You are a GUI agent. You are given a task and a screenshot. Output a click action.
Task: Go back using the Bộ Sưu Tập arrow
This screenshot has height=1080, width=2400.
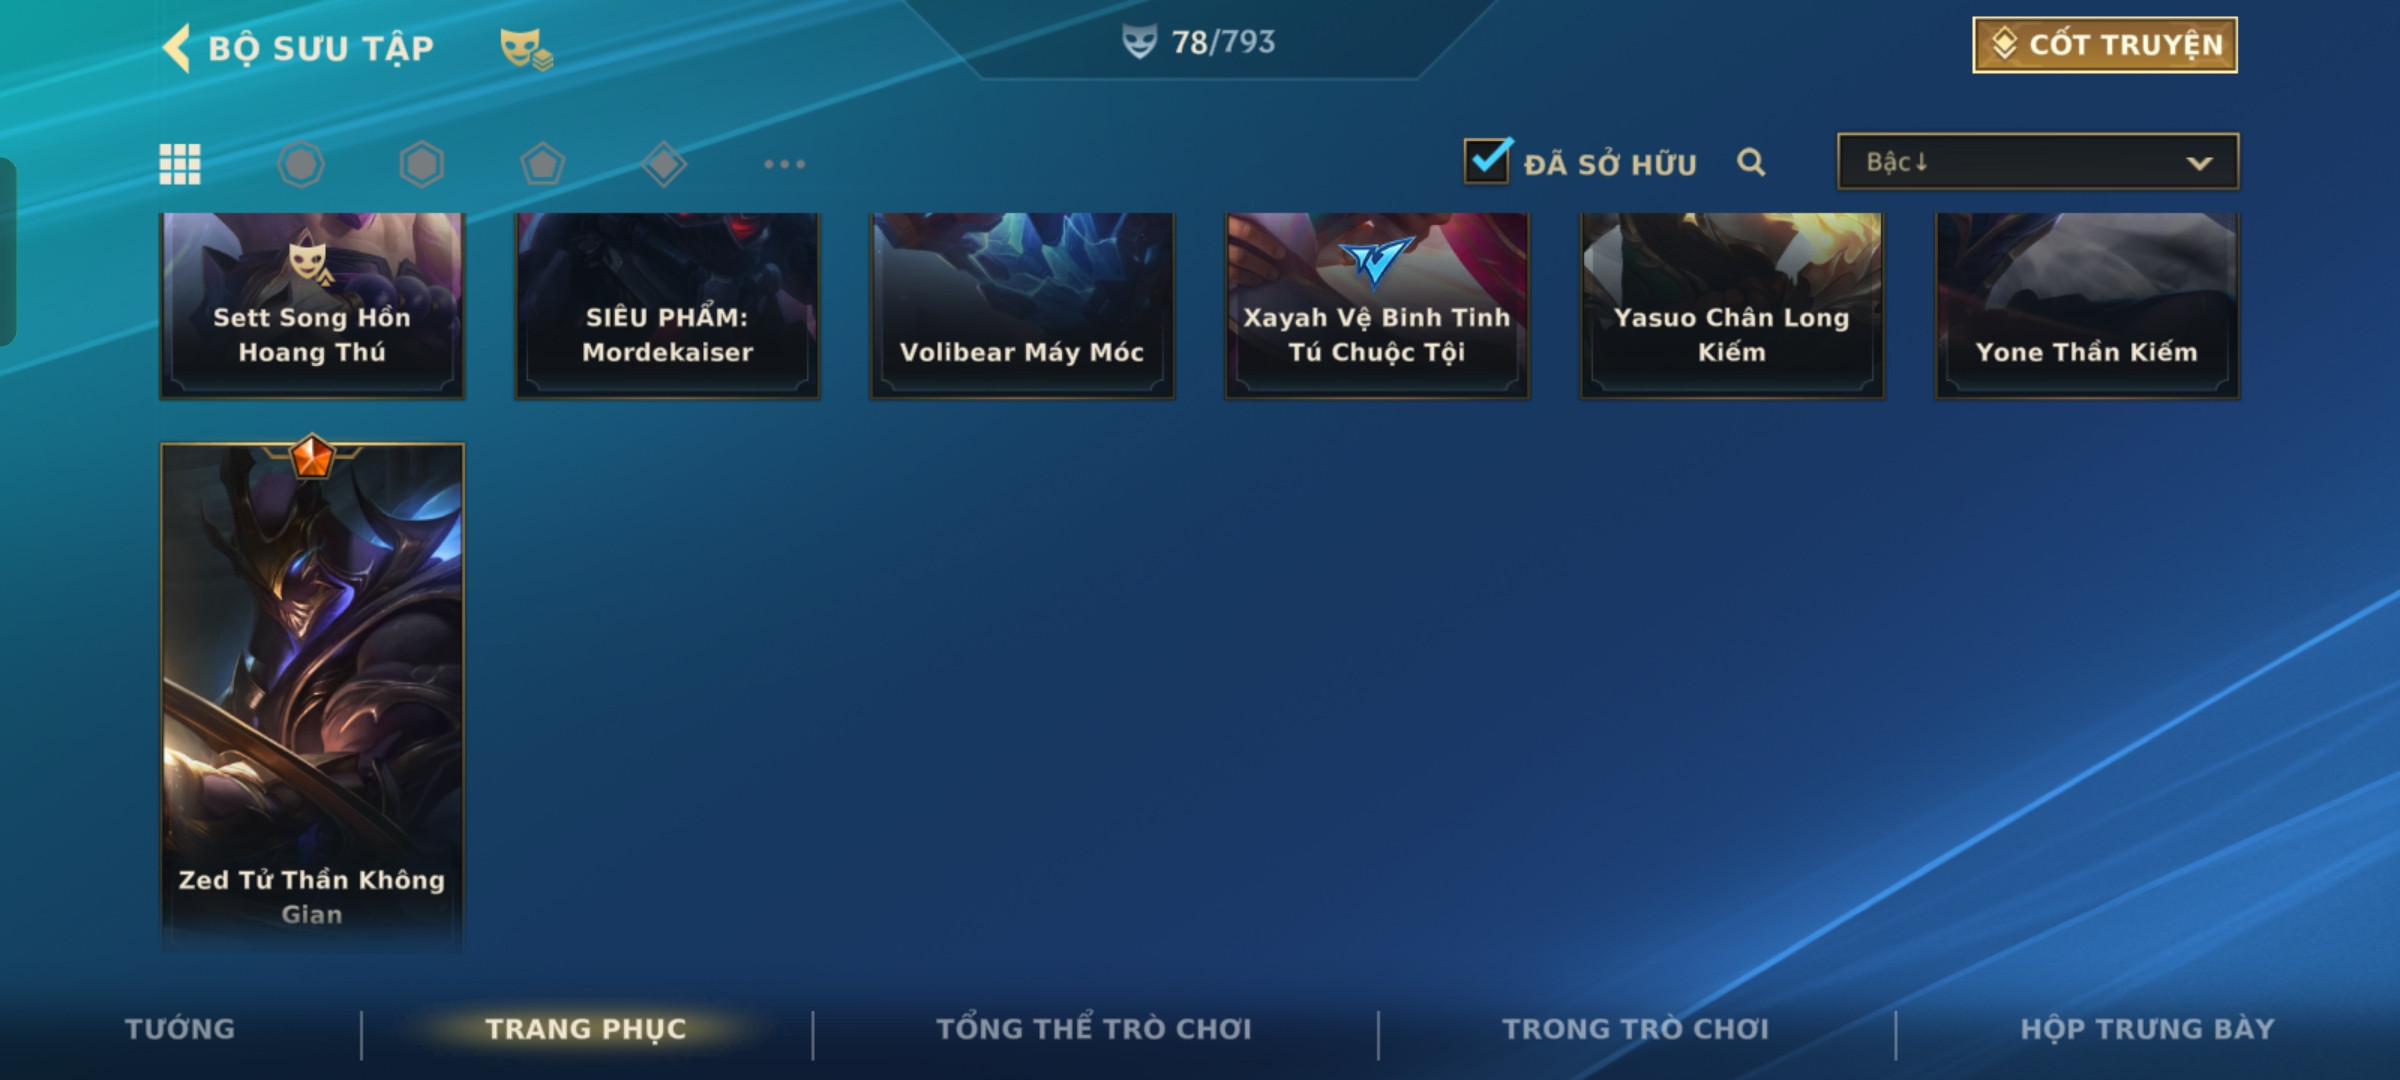176,48
